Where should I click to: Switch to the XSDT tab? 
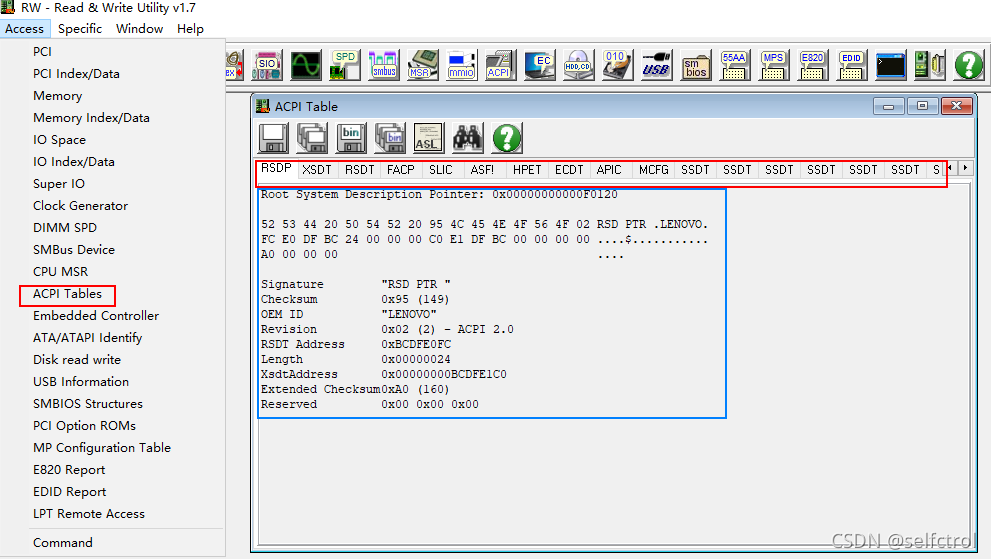[317, 169]
